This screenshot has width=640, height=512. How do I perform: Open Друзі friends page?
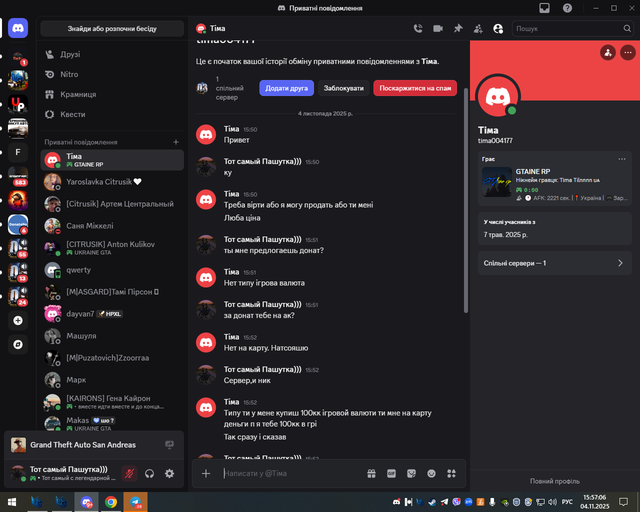click(112, 54)
